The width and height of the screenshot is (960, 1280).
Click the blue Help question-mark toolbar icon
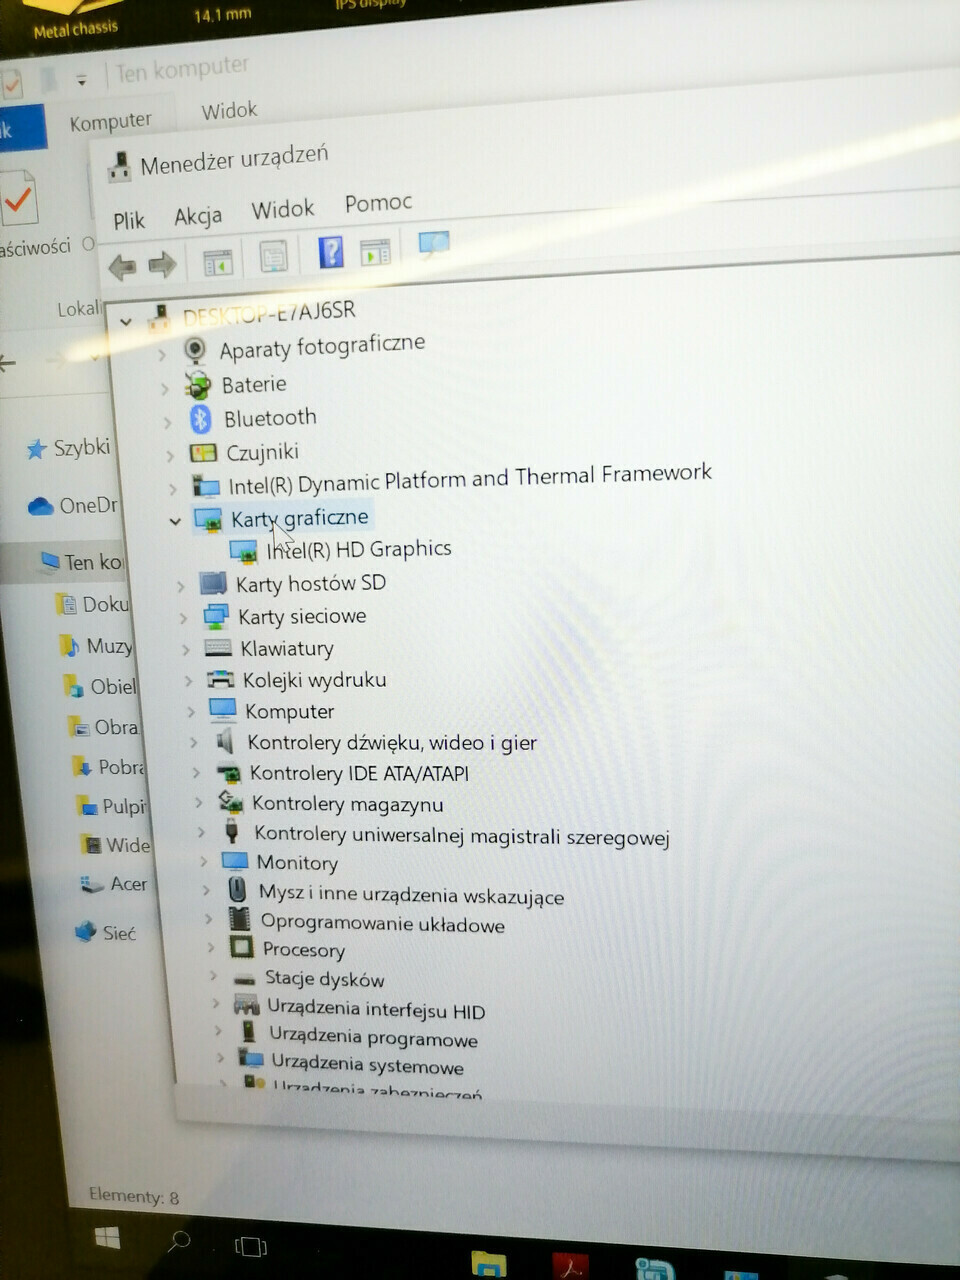[331, 252]
